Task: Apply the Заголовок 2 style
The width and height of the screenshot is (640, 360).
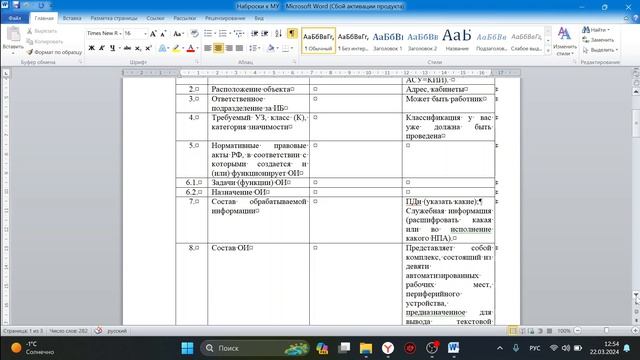Action: click(422, 41)
